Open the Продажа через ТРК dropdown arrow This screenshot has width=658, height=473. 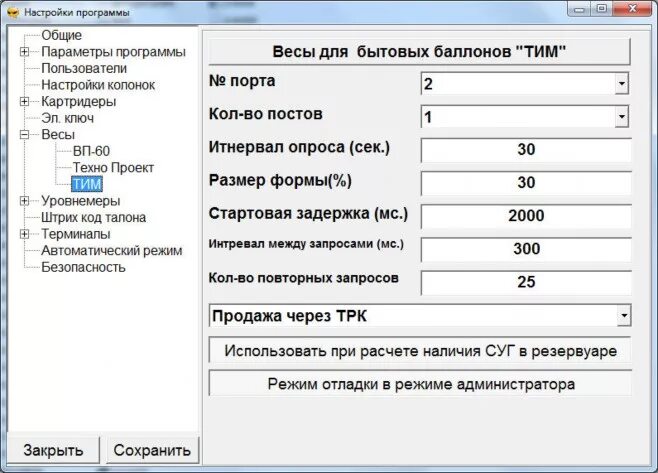coord(624,316)
